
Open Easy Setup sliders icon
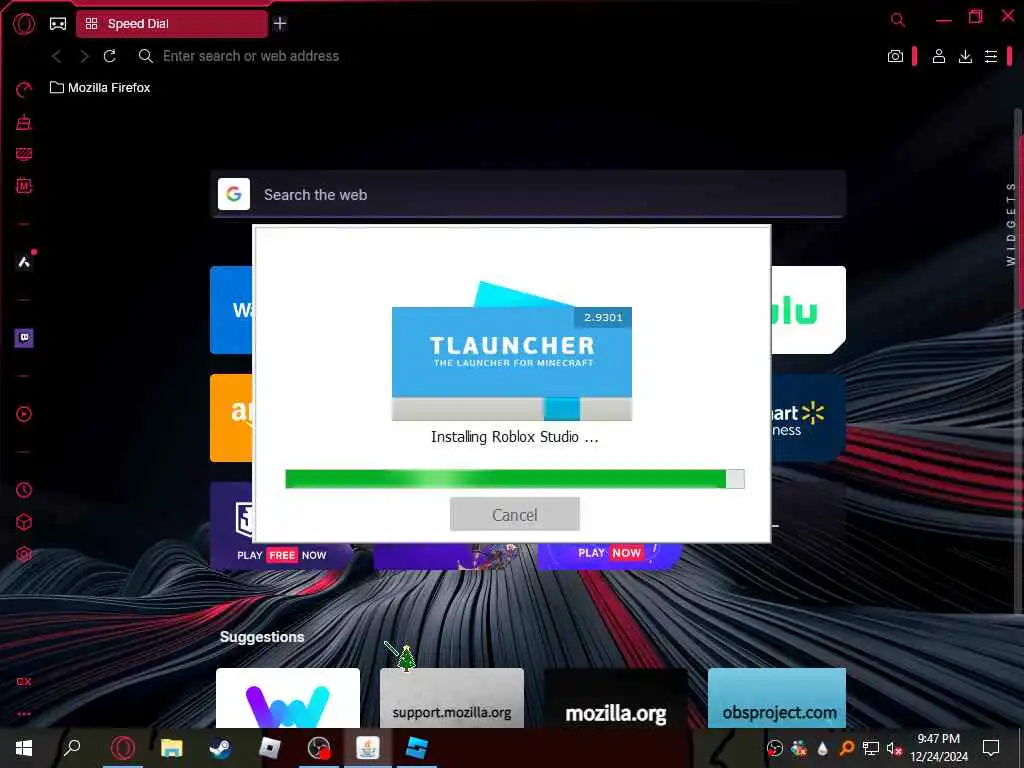pyautogui.click(x=991, y=56)
